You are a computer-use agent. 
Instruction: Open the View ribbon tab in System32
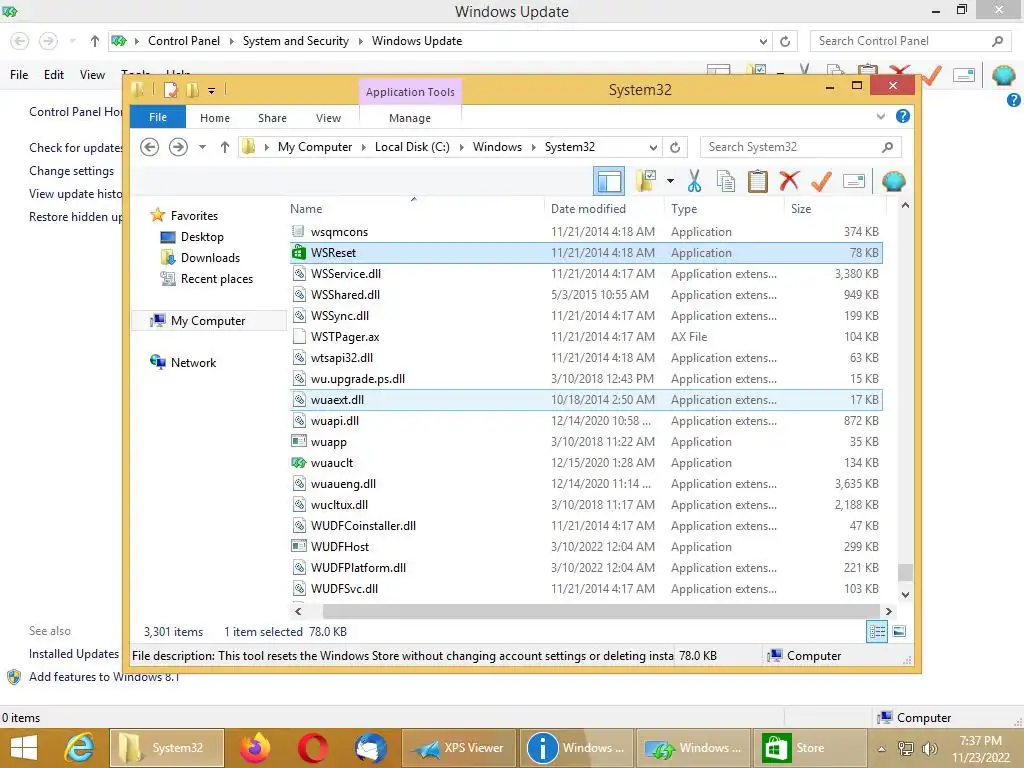click(328, 118)
